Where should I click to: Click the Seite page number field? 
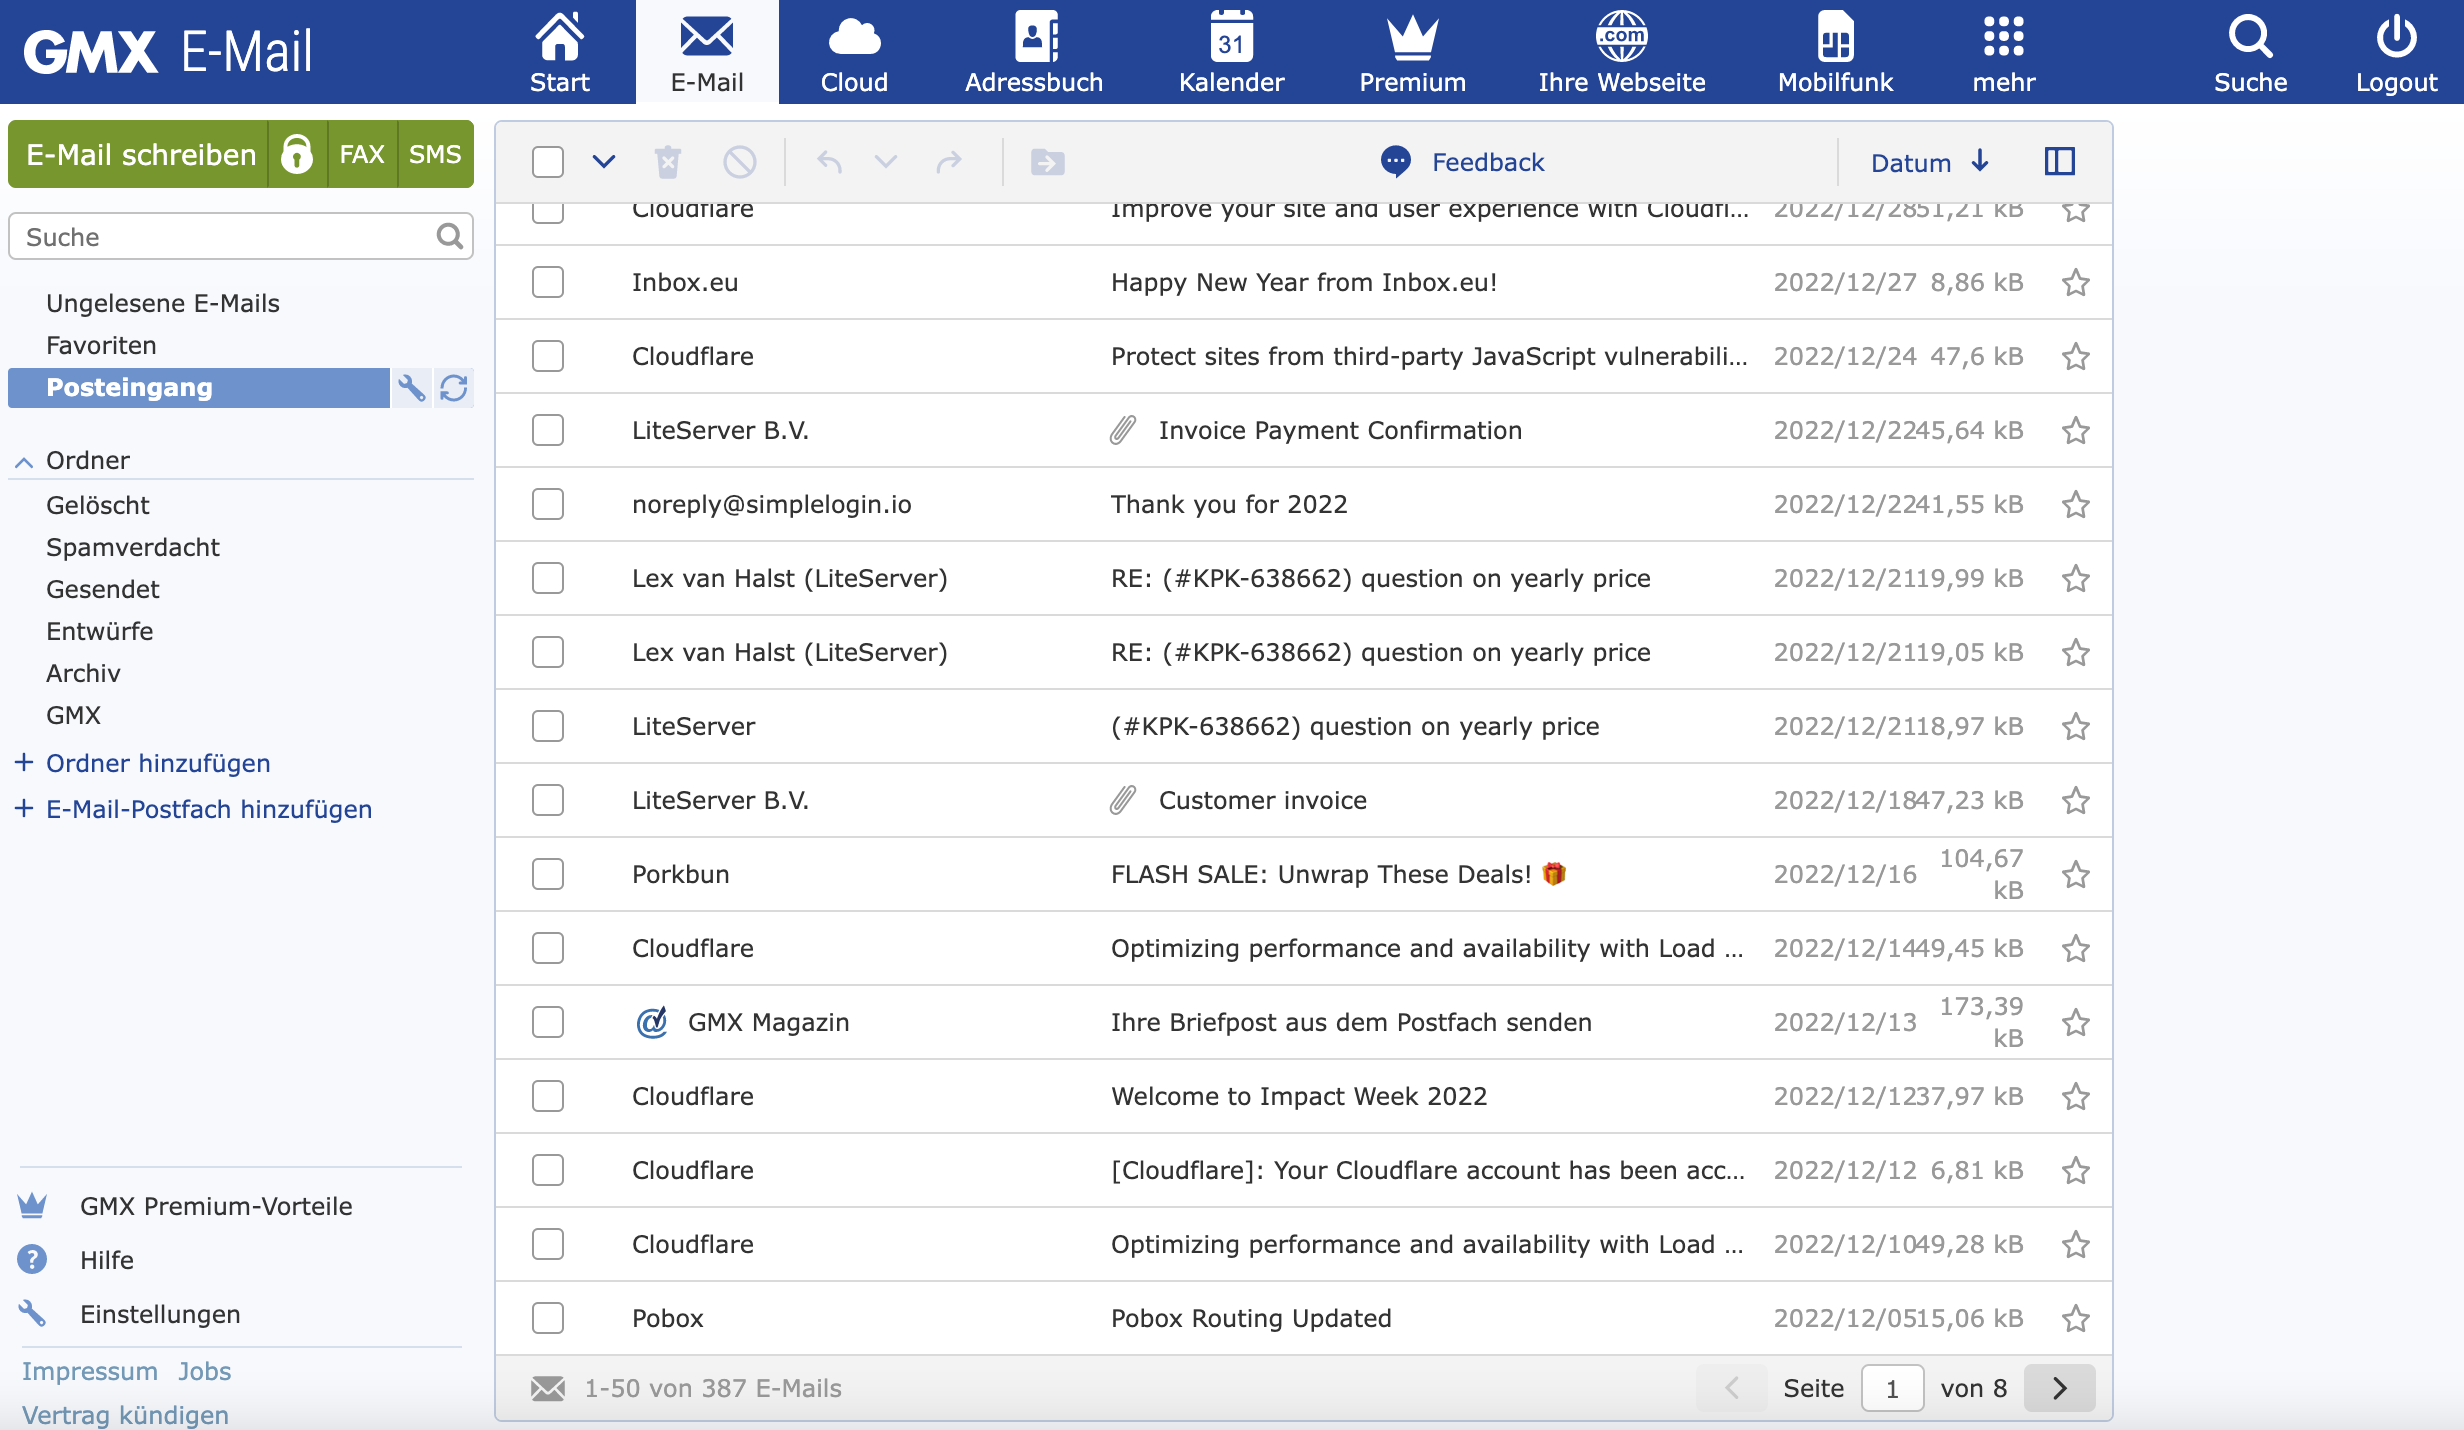point(1892,1388)
